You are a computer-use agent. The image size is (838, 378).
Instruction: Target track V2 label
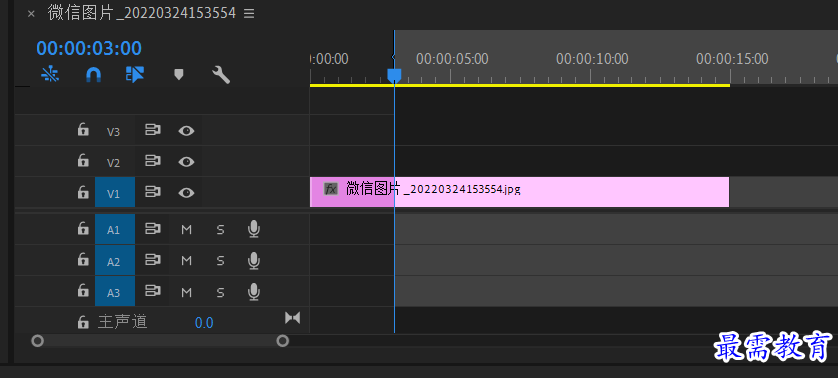pos(114,163)
